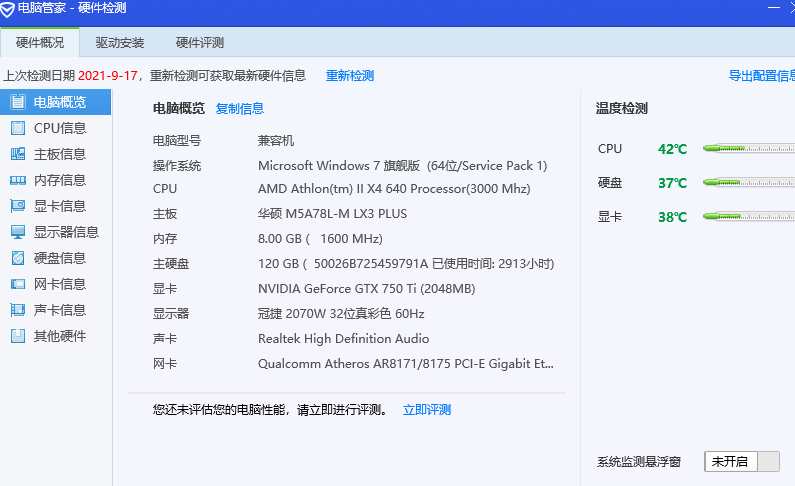
Task: Select the CPU信息 label in the sidebar
Action: [60, 128]
